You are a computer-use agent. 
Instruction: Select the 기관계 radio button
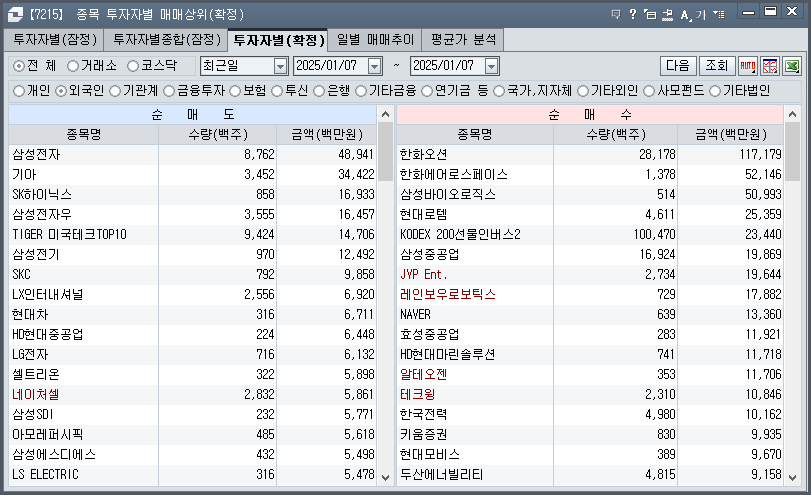point(115,91)
